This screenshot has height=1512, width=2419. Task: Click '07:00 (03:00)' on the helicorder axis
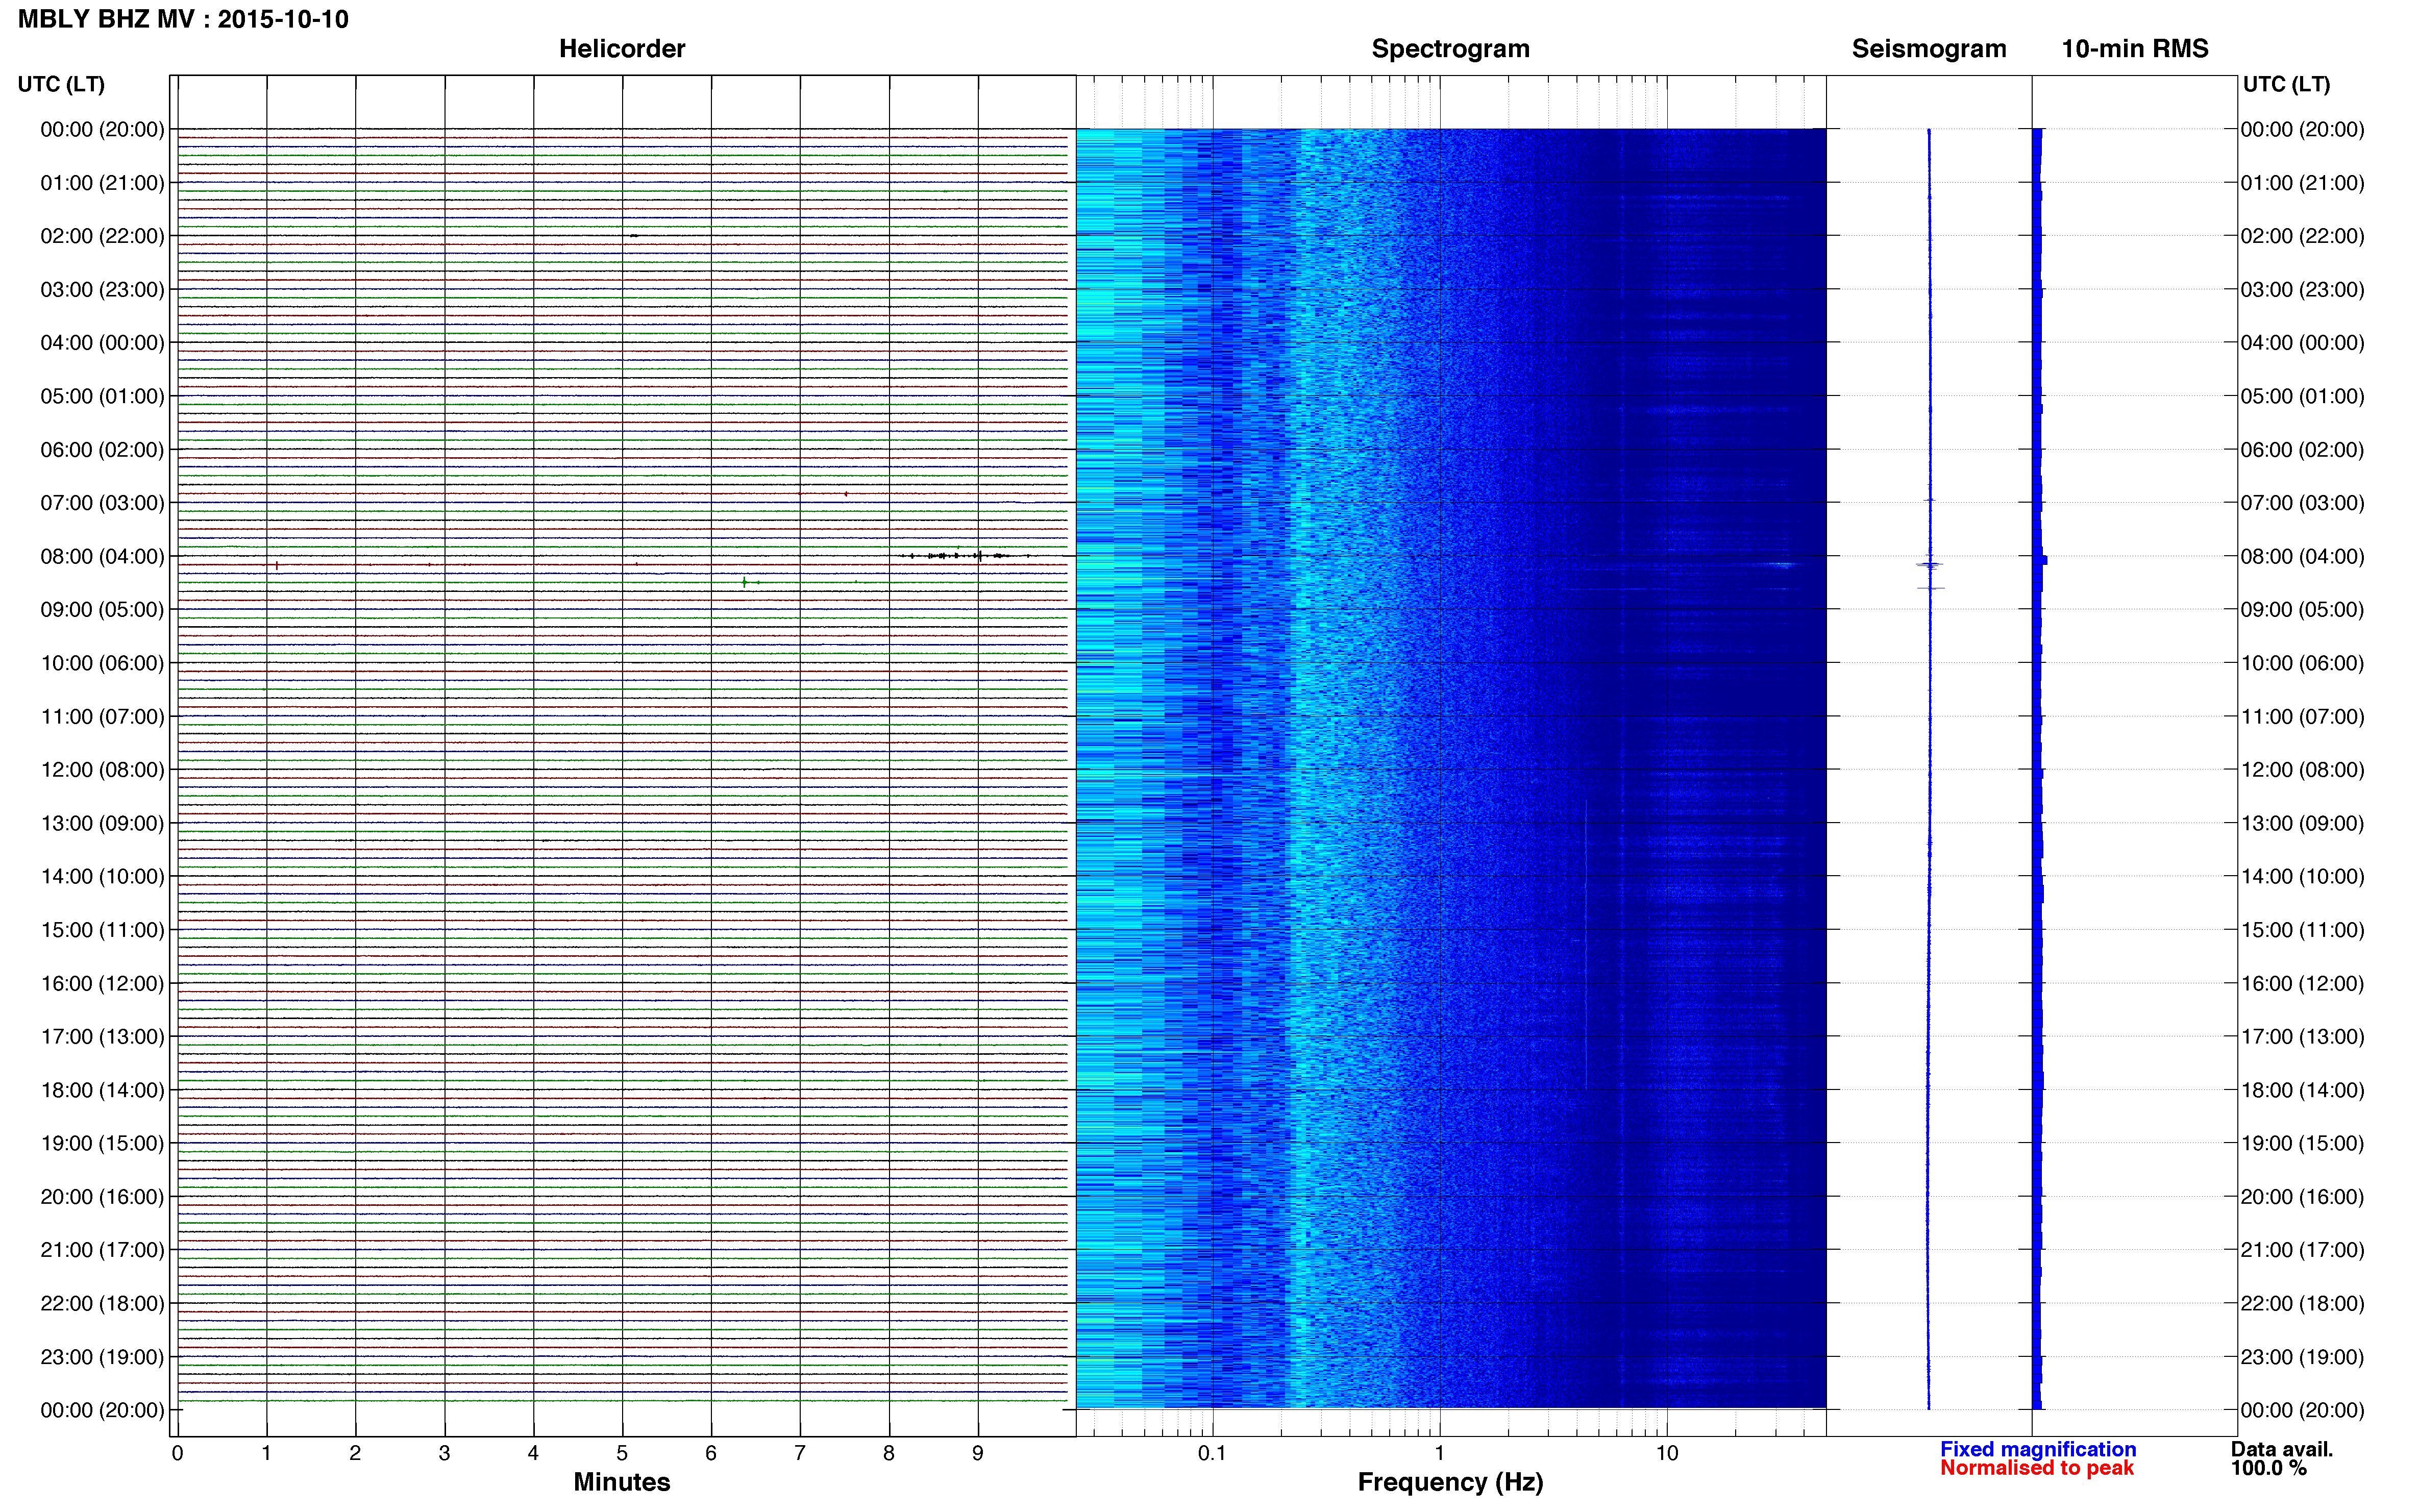pyautogui.click(x=102, y=503)
